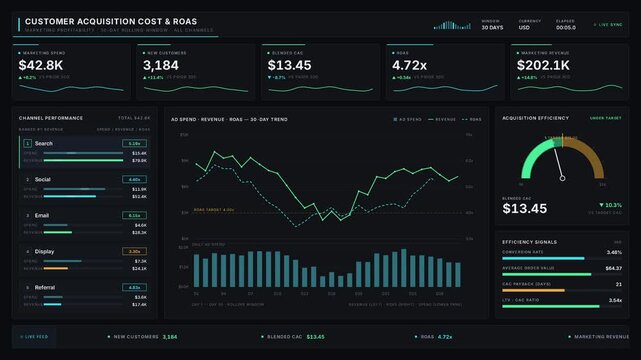Click the ROAS badge on the Display row
This screenshot has height=360, width=641.
click(x=134, y=251)
